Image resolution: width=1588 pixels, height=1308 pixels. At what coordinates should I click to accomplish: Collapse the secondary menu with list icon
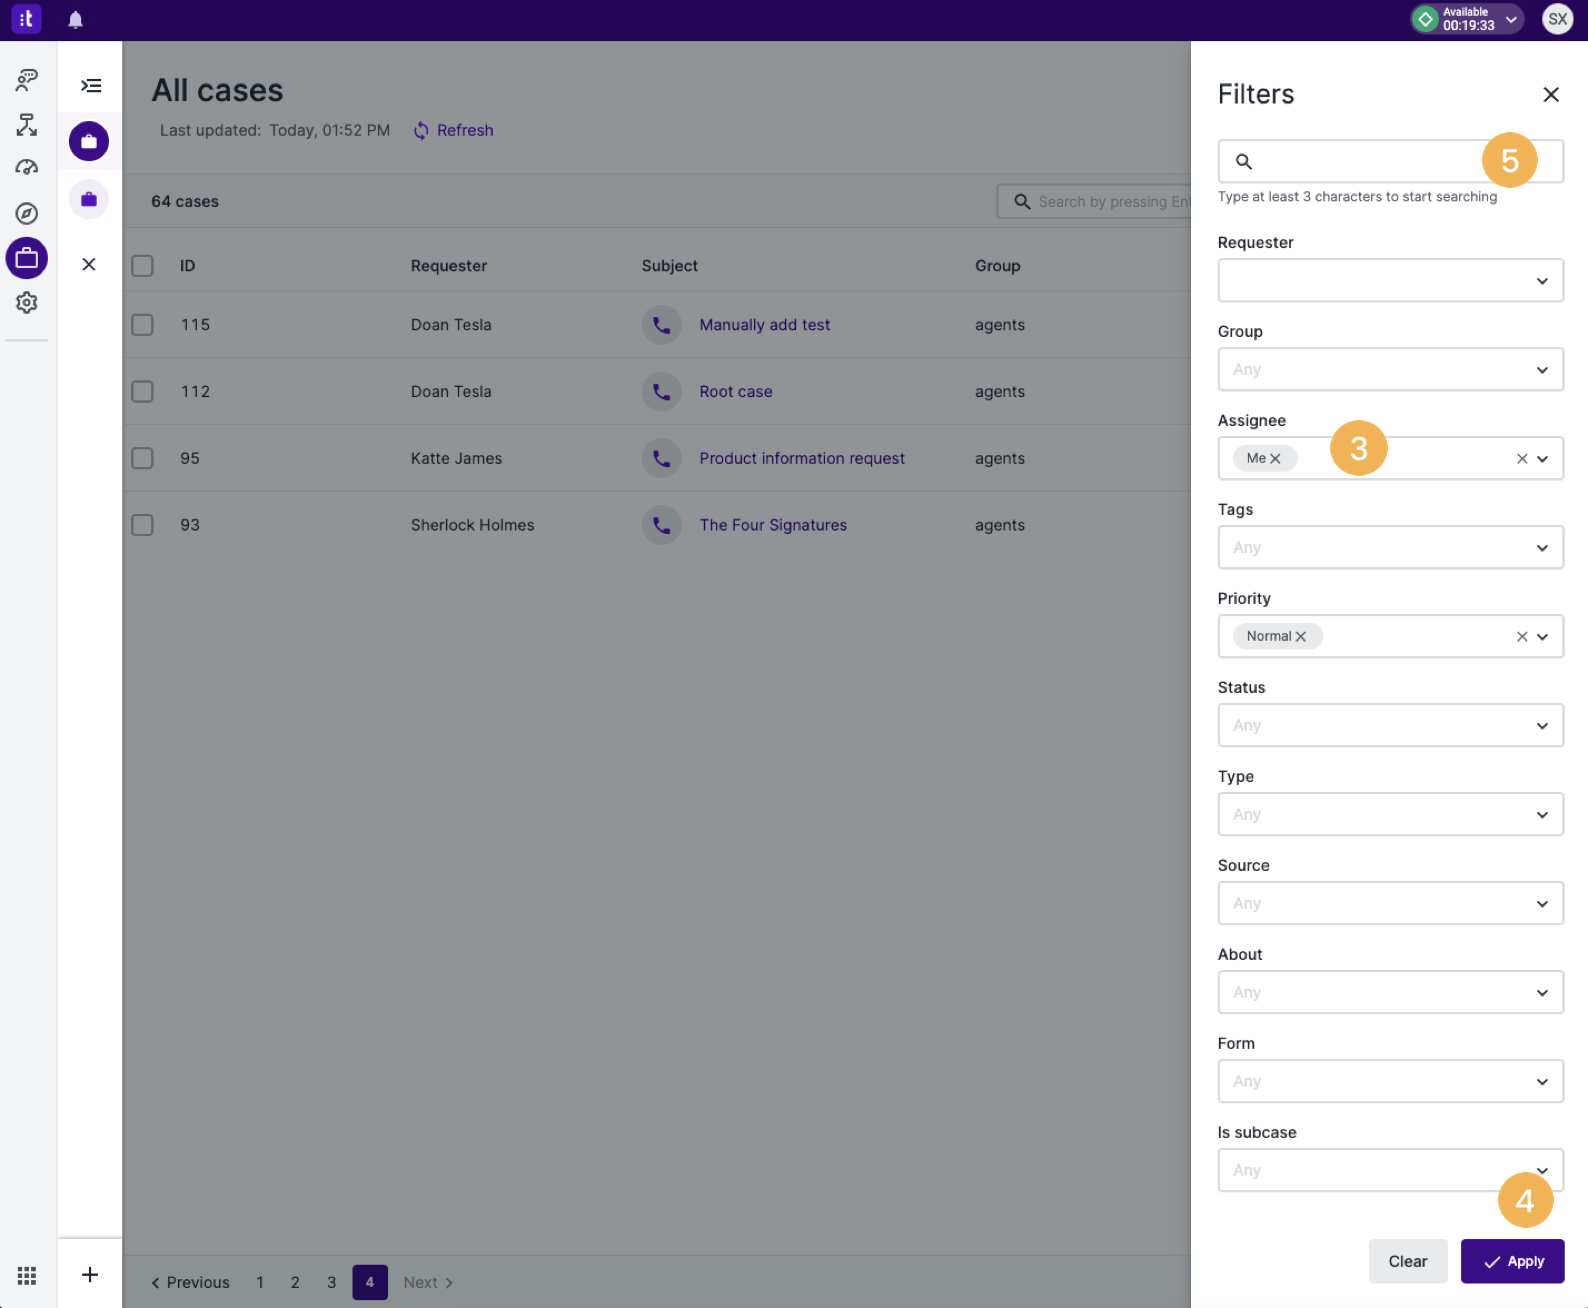click(x=90, y=85)
